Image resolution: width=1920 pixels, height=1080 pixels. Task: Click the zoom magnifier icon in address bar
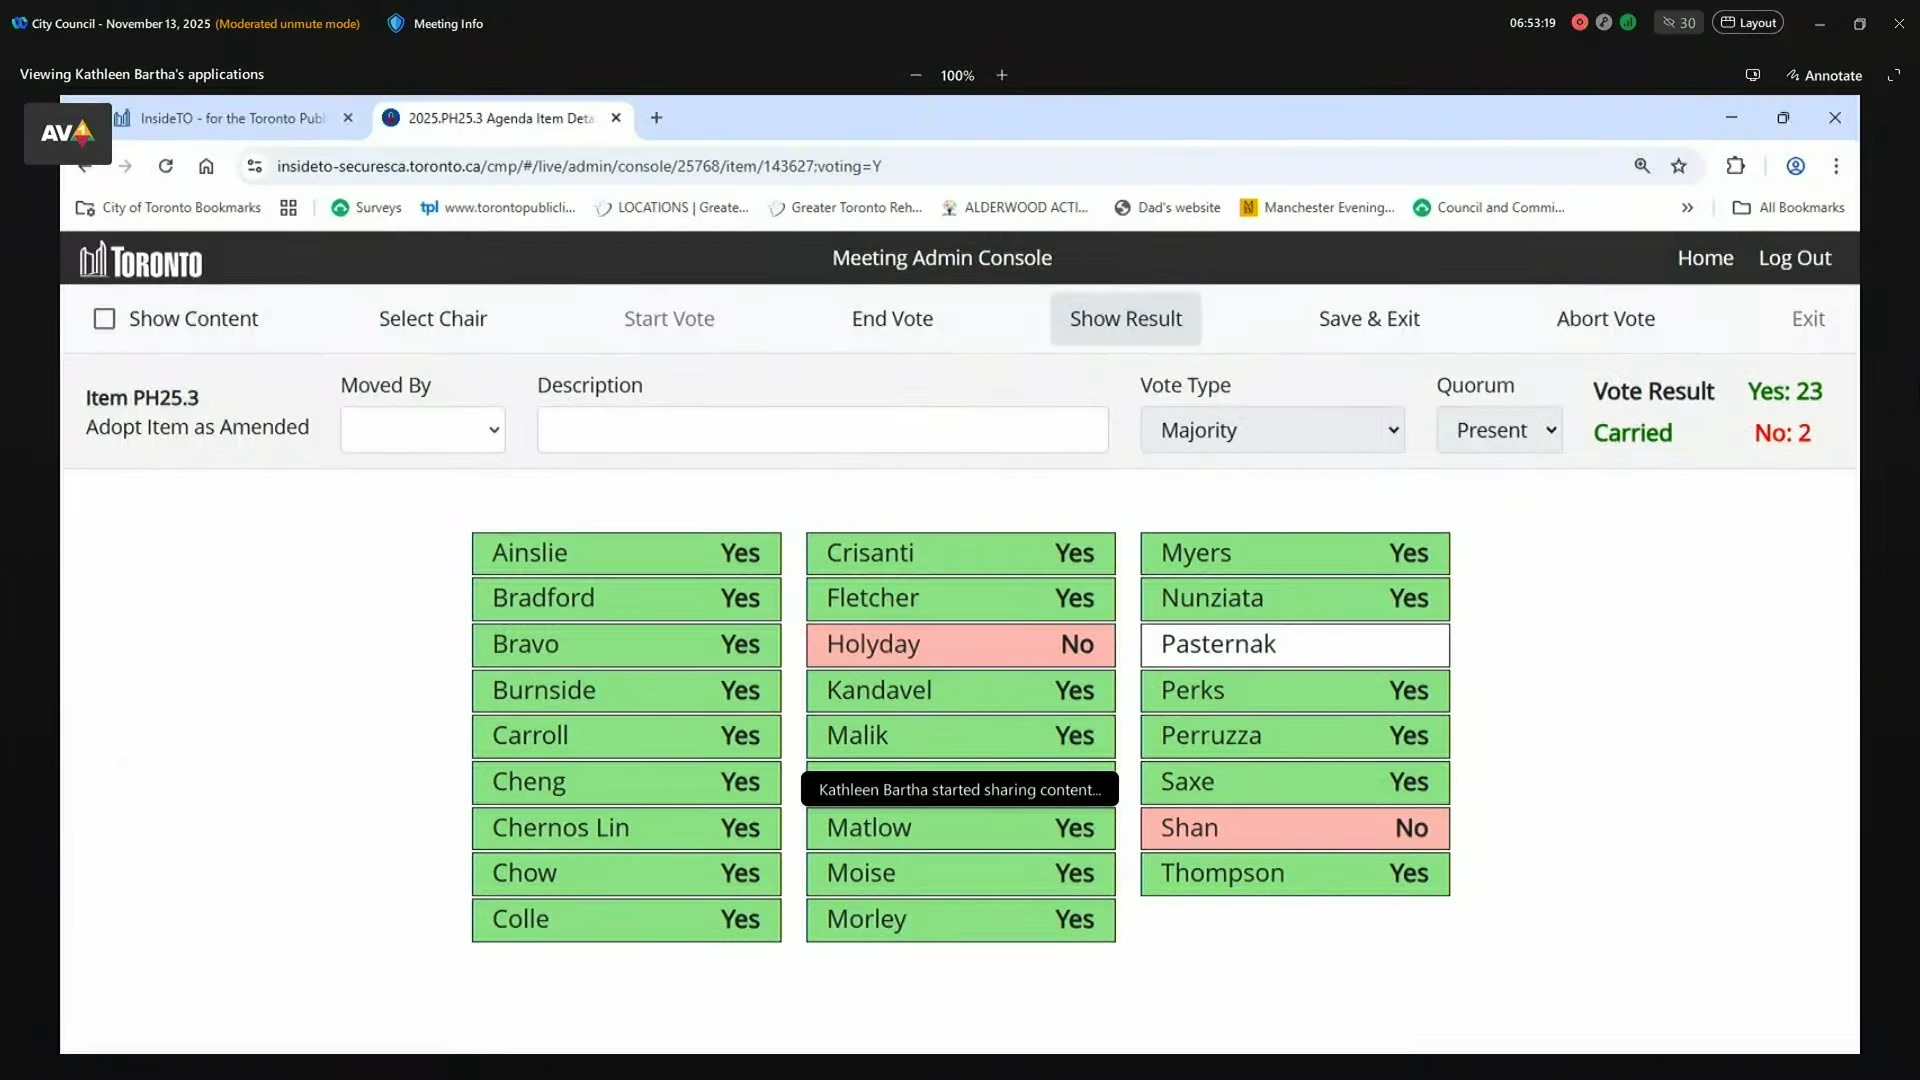coord(1642,166)
